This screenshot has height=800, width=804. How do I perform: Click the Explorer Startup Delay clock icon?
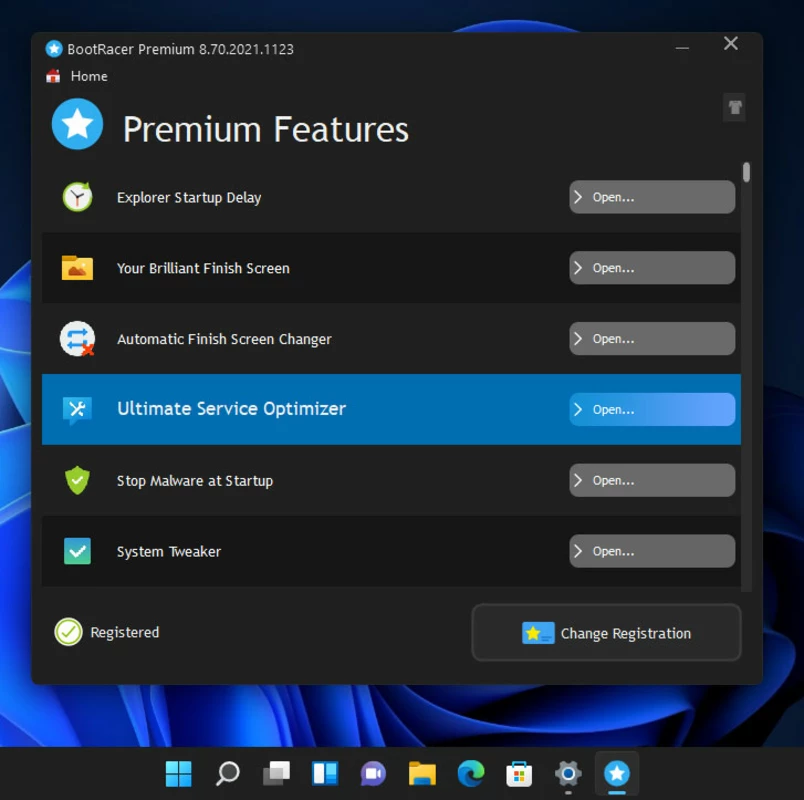coord(77,197)
